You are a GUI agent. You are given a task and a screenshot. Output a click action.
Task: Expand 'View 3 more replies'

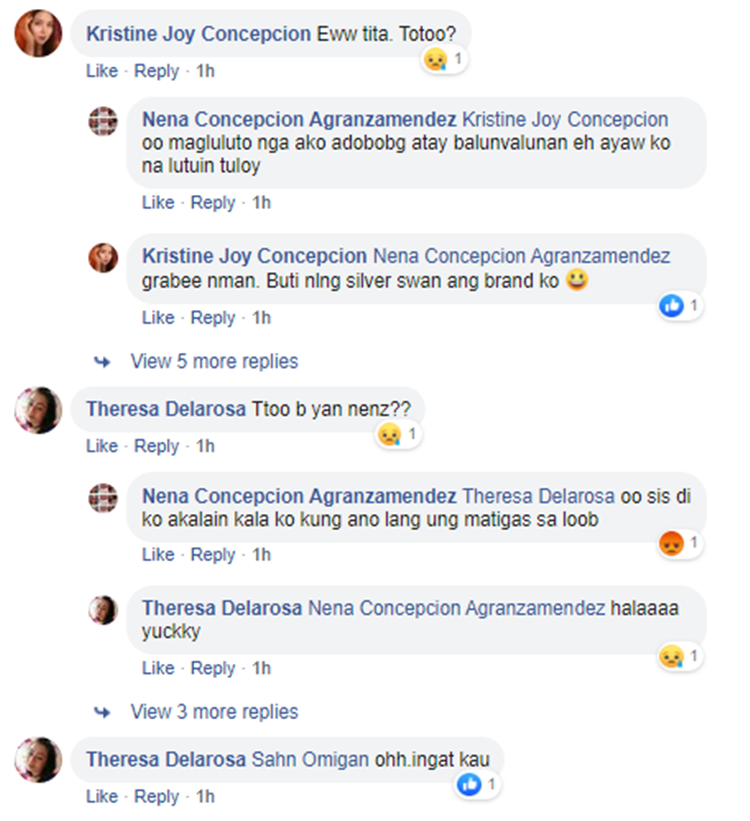[214, 712]
